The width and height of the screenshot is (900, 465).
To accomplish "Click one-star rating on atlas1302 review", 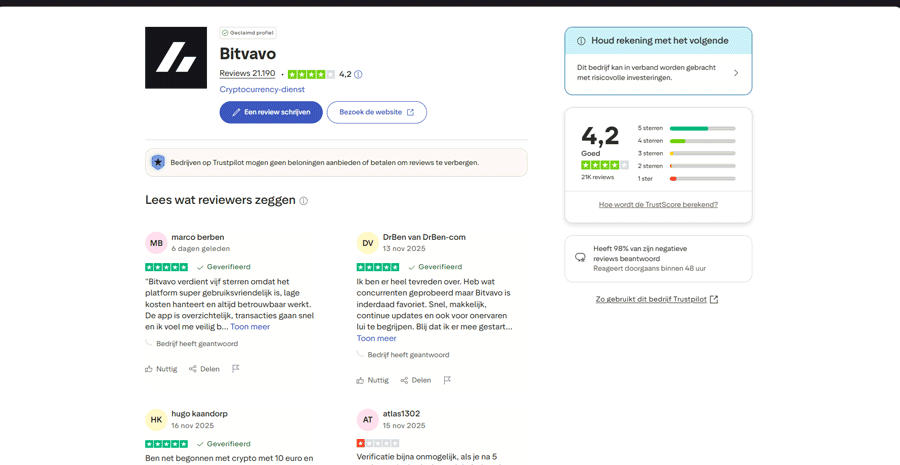I will 378,443.
